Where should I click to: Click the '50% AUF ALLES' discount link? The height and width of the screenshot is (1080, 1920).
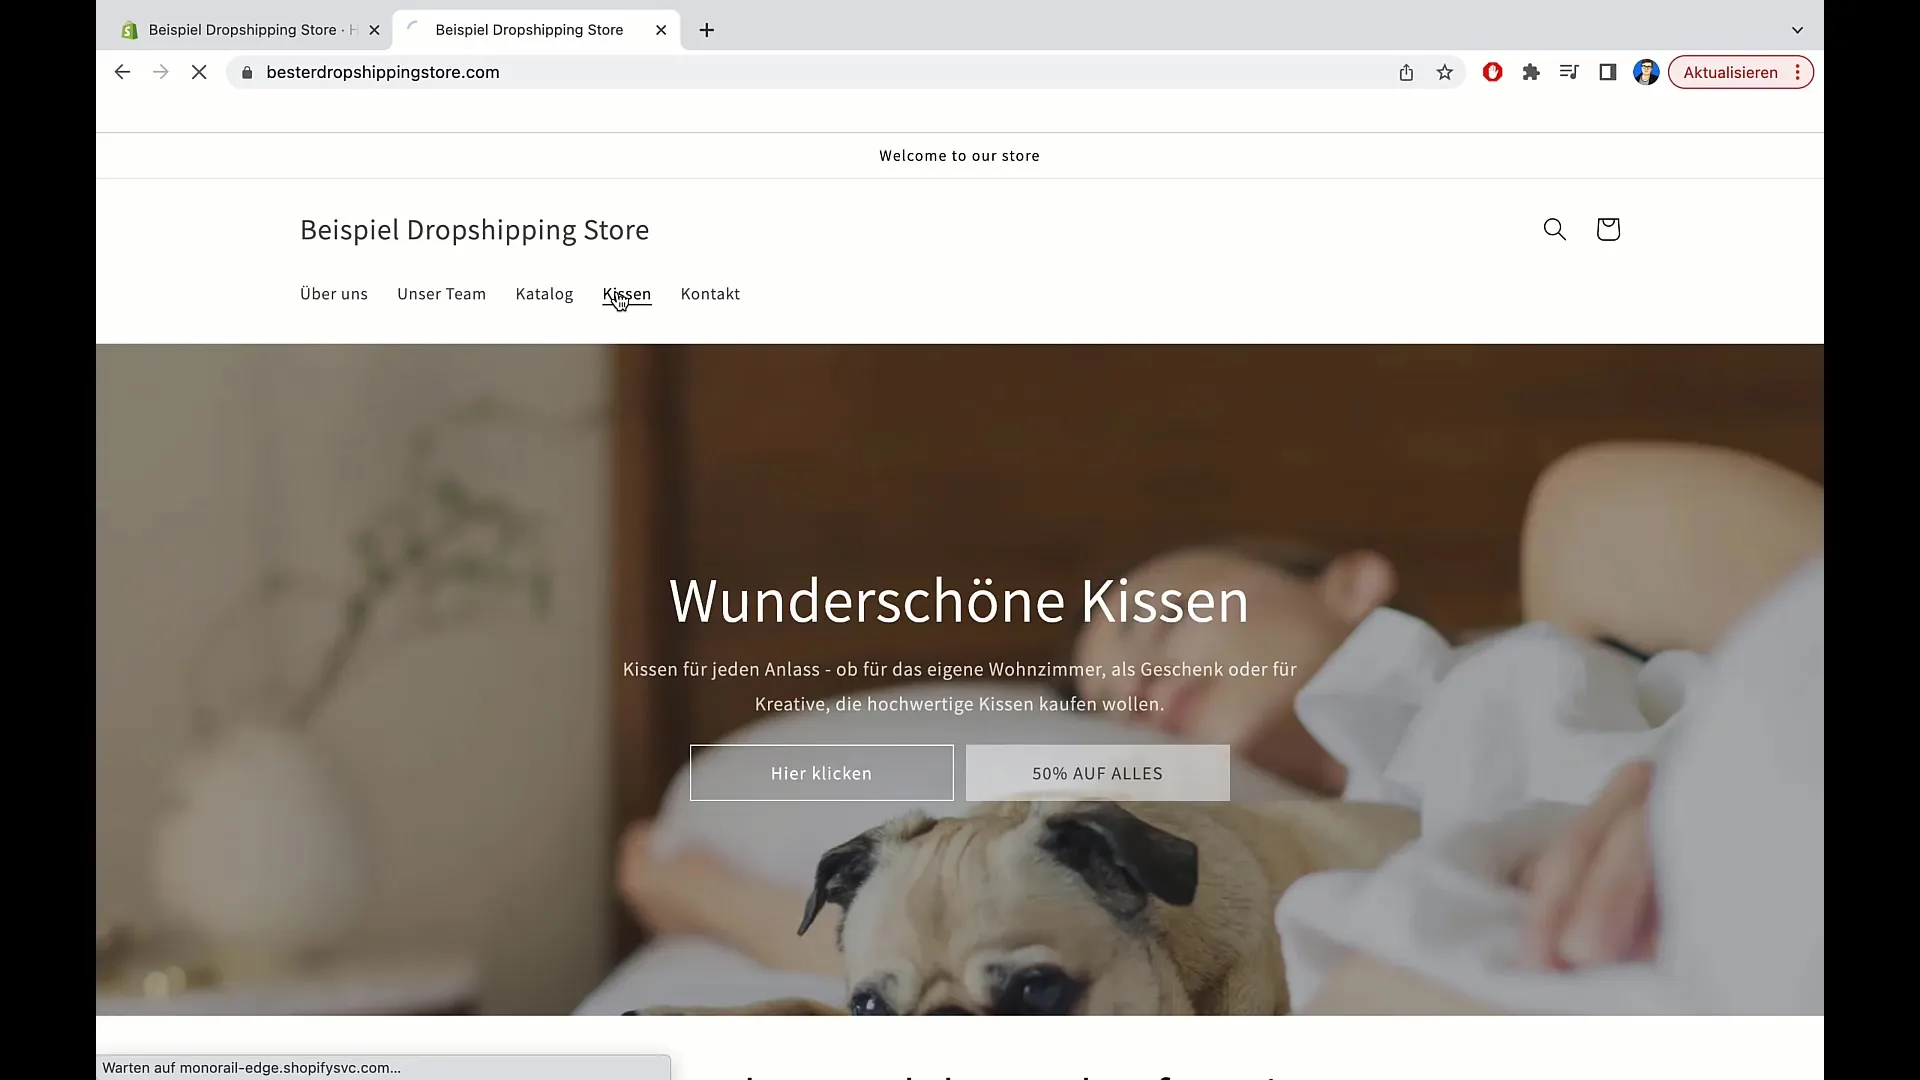coord(1097,771)
